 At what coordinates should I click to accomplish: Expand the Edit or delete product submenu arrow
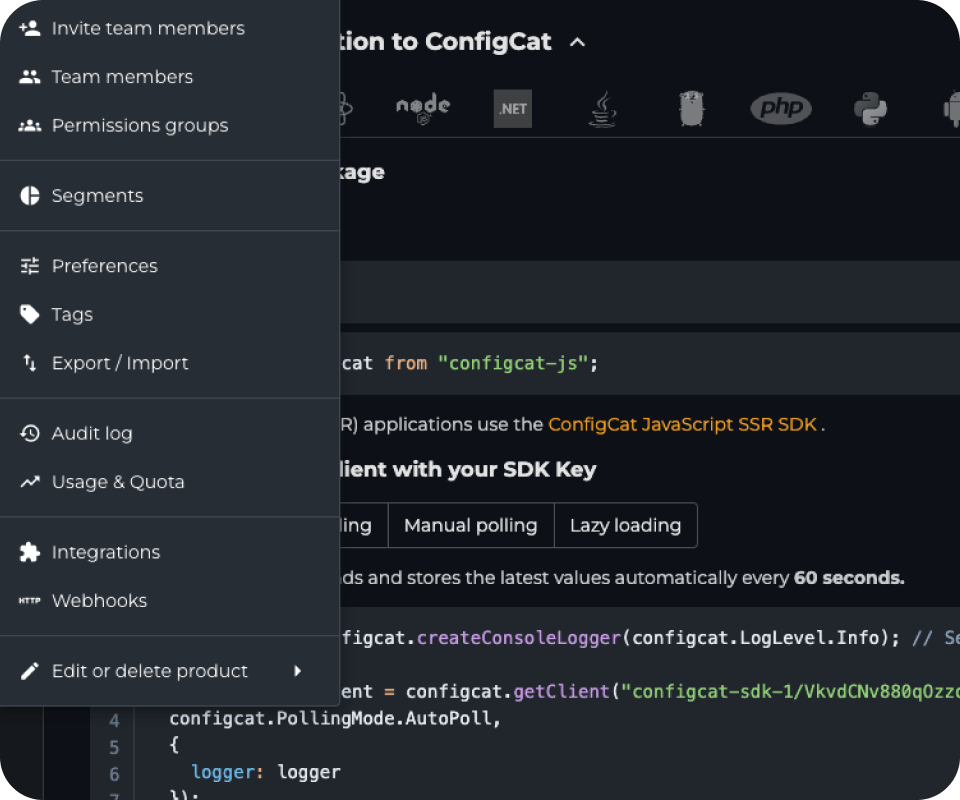[x=298, y=671]
